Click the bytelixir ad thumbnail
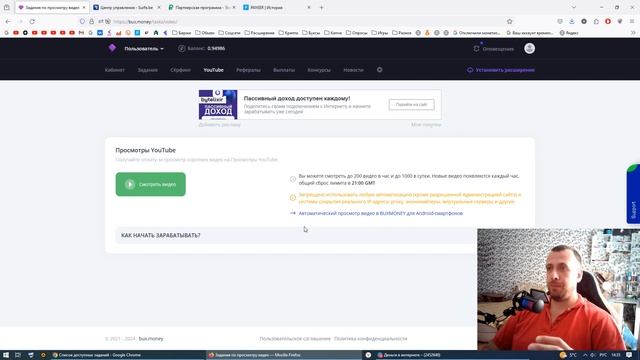 [x=218, y=104]
